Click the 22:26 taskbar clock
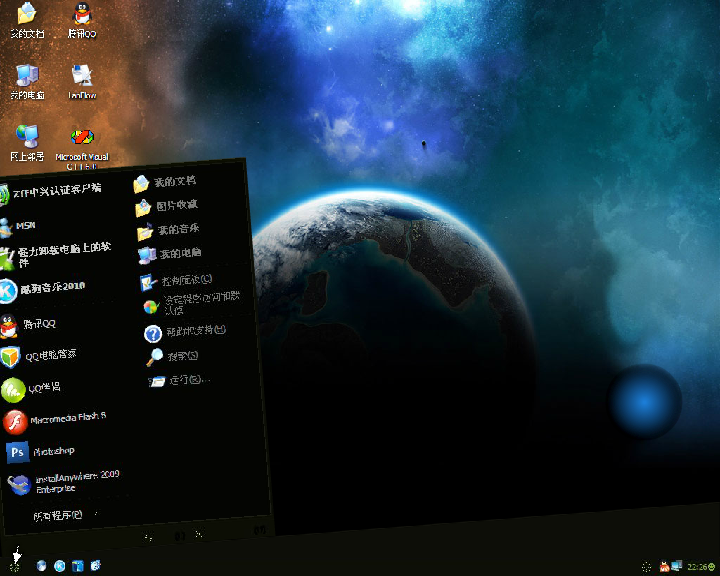This screenshot has width=720, height=576. point(697,567)
